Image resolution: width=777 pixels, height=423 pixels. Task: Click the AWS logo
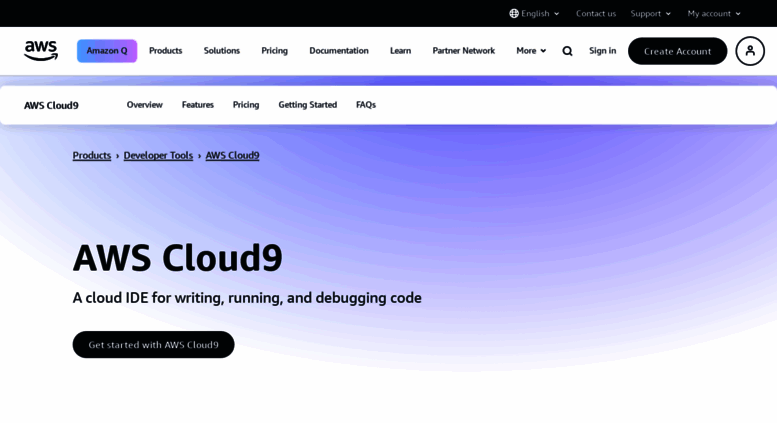(x=41, y=51)
